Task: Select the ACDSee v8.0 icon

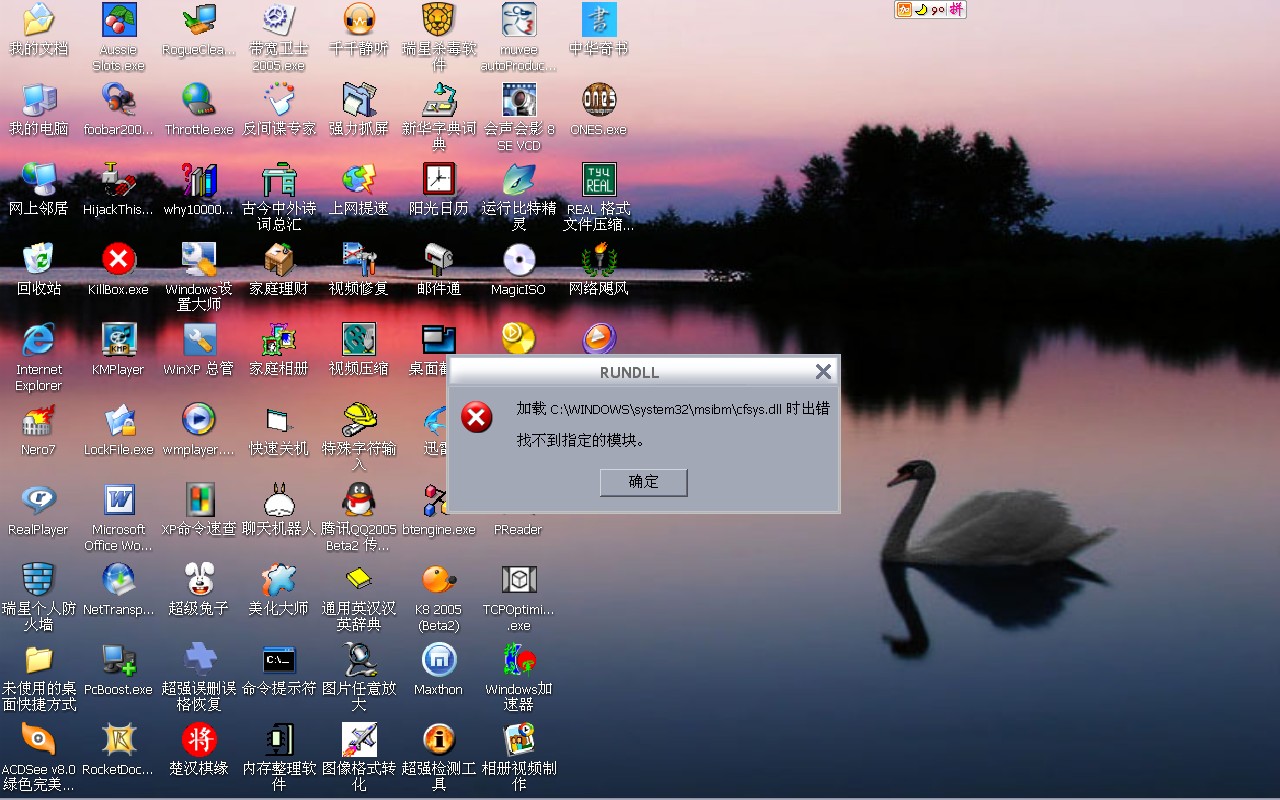Action: tap(38, 740)
